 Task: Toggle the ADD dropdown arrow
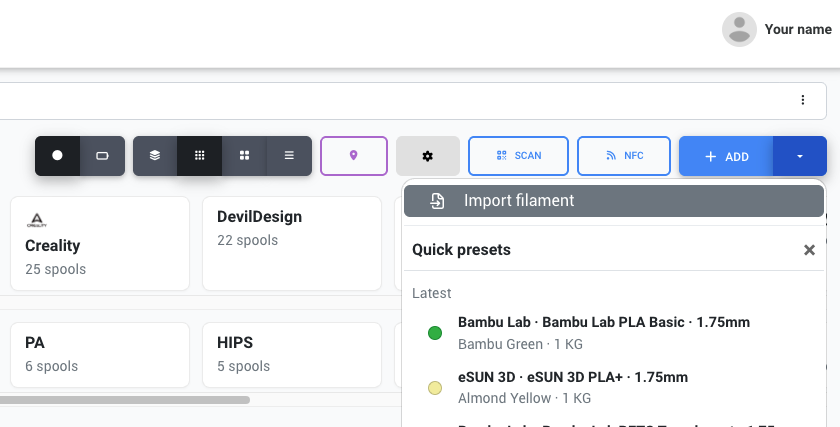coord(800,156)
